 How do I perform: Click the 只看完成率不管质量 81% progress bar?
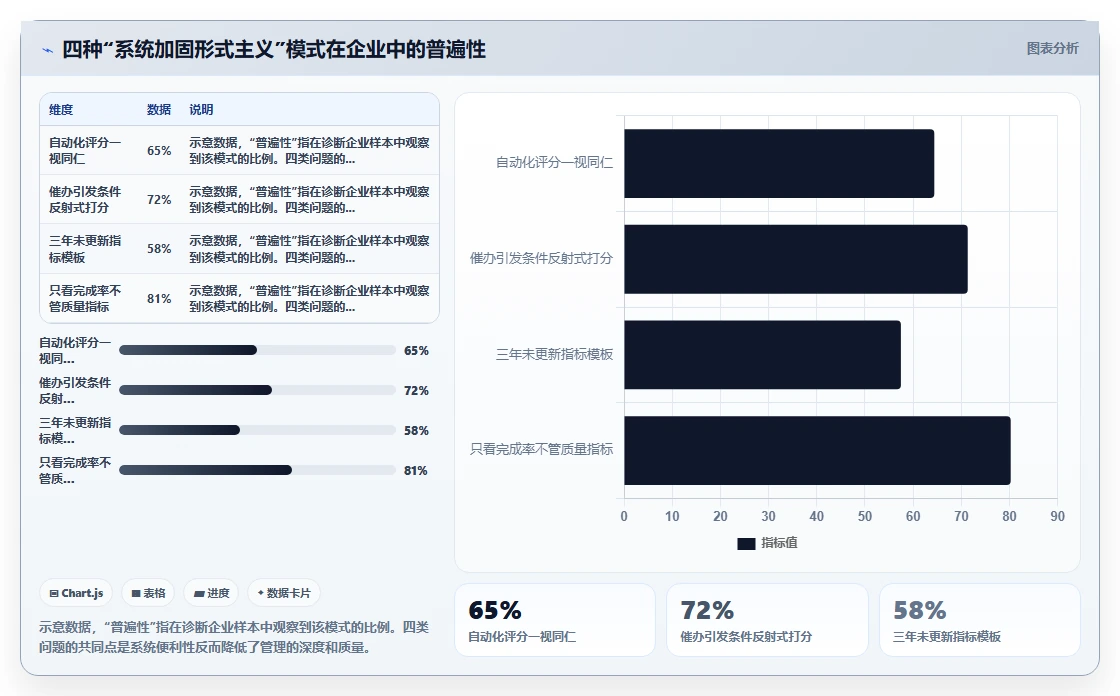point(257,470)
